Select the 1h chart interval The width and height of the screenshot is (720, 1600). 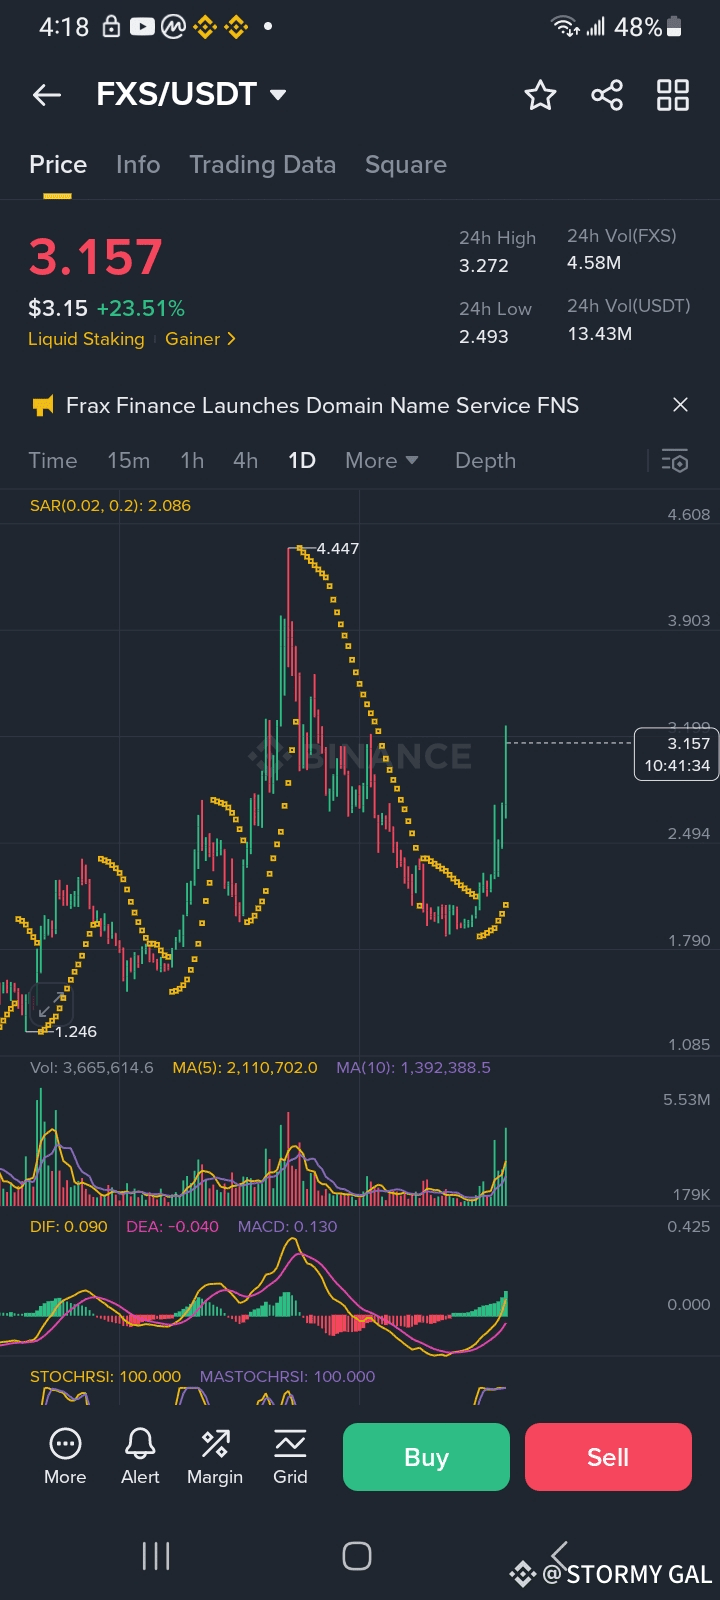(192, 460)
